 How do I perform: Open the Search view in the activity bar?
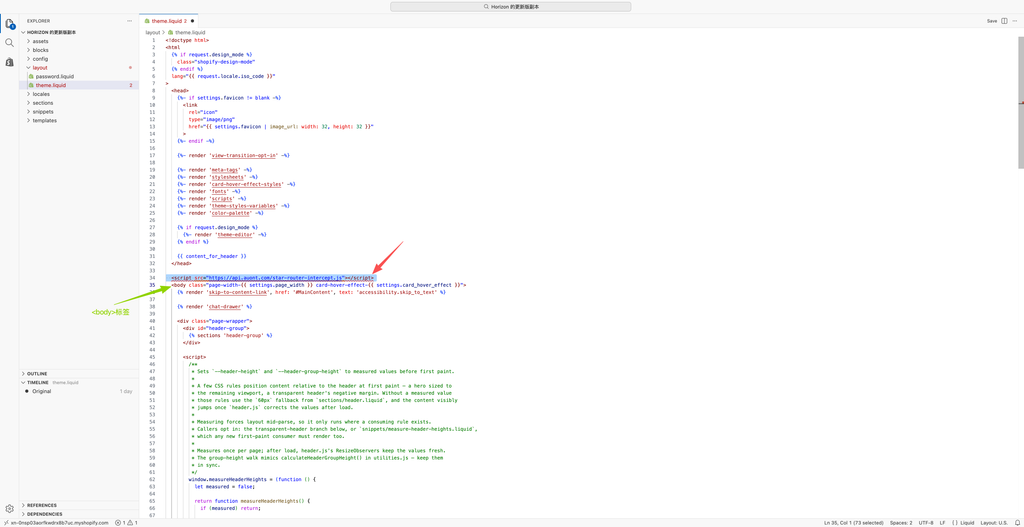pos(10,42)
